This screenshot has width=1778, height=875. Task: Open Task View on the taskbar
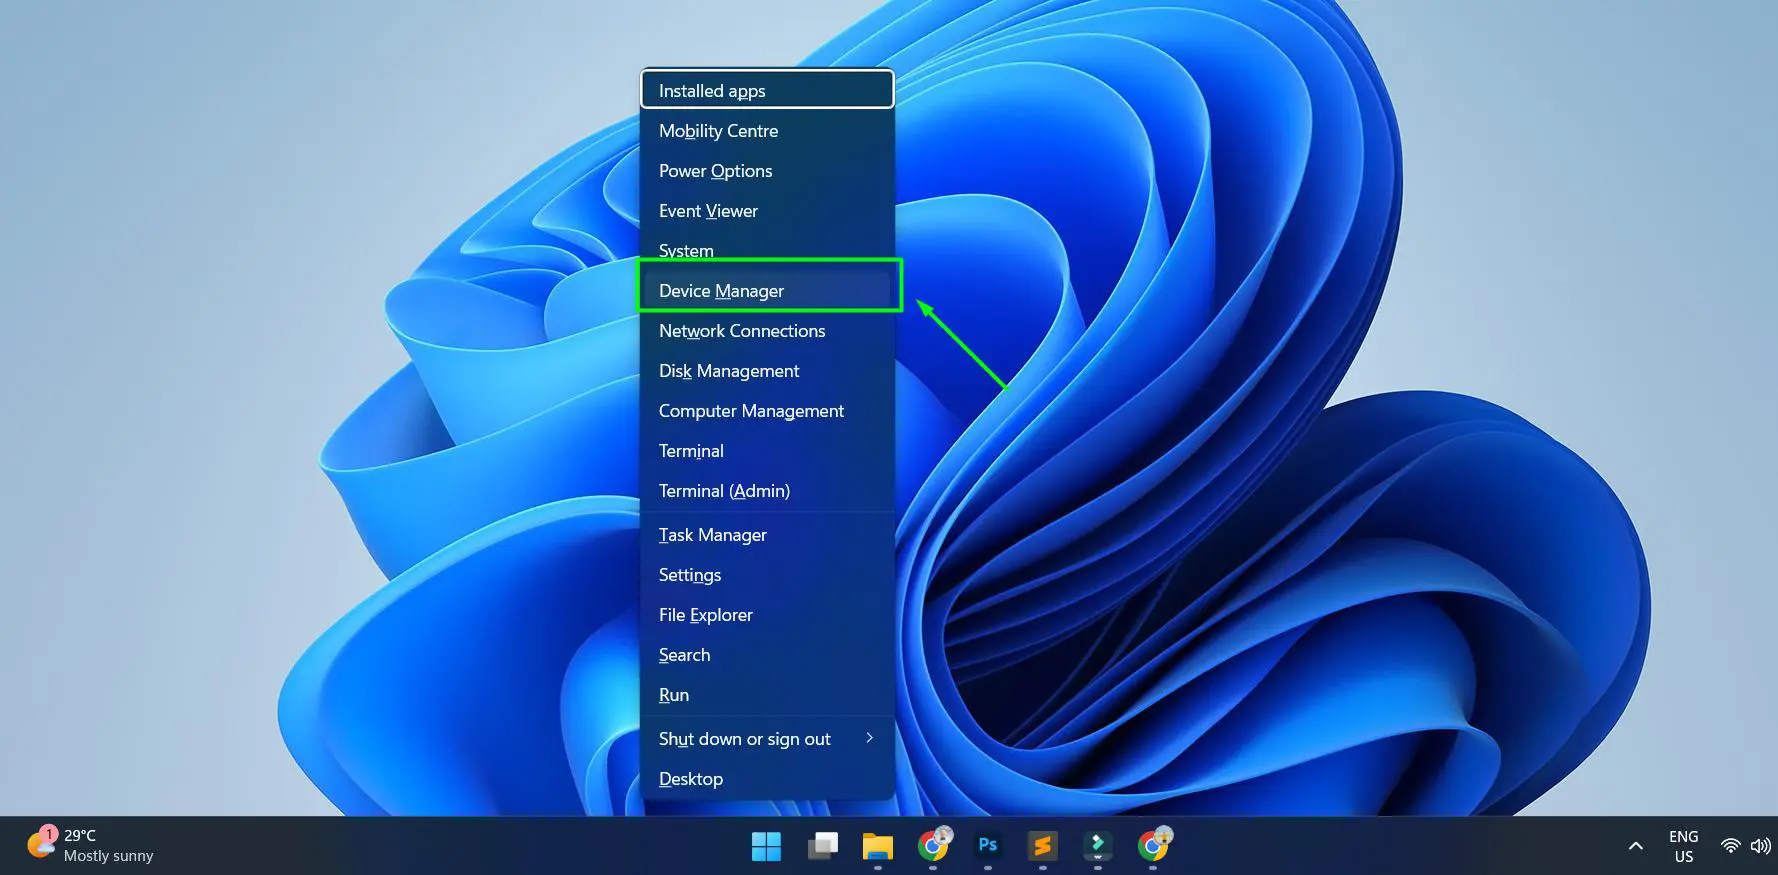pos(822,846)
